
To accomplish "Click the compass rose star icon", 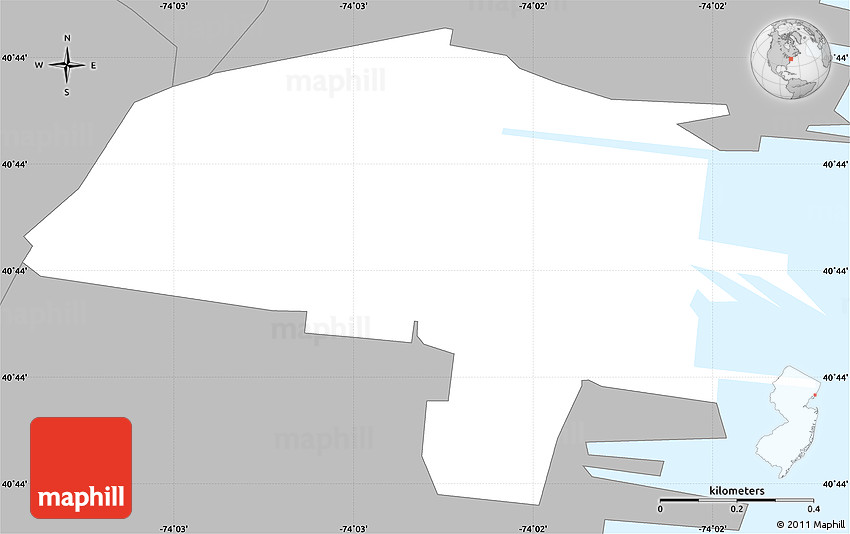I will click(x=67, y=66).
